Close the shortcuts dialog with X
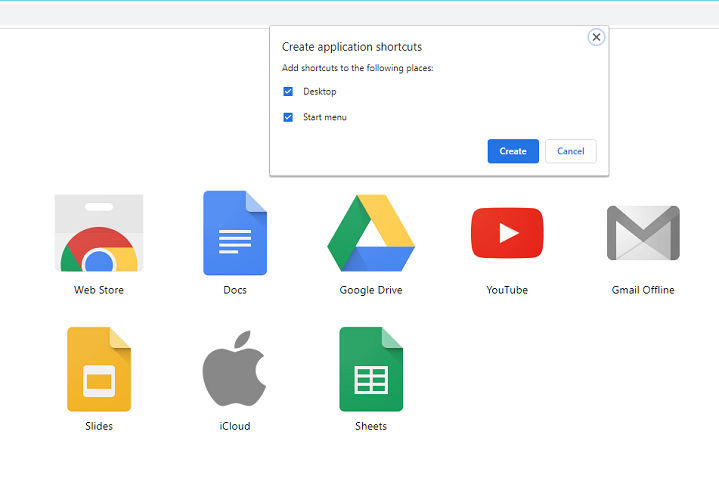The width and height of the screenshot is (719, 500). [x=596, y=37]
